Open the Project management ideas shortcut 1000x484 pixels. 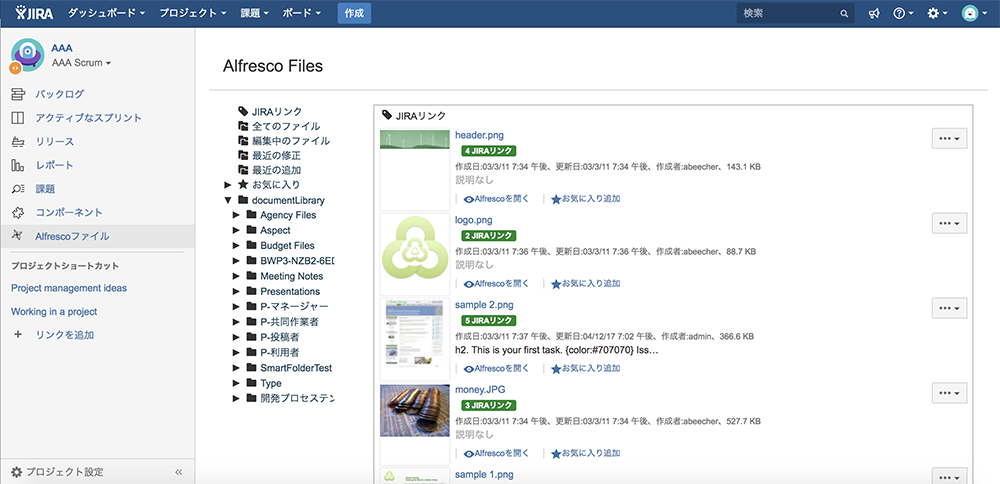(x=69, y=288)
